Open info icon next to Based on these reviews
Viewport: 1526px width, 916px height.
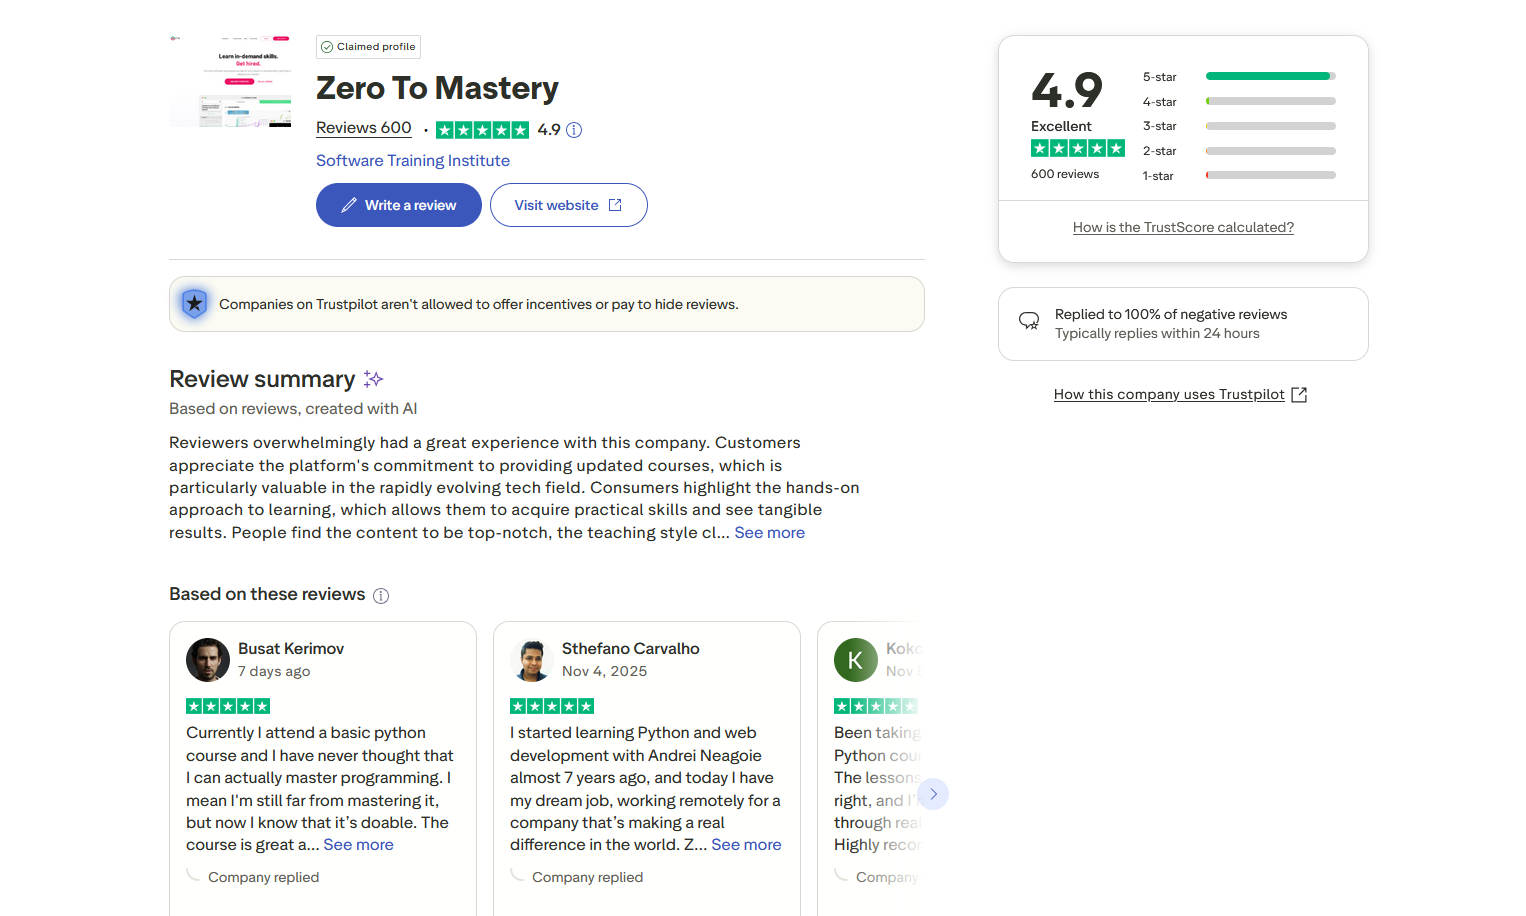[x=381, y=596]
